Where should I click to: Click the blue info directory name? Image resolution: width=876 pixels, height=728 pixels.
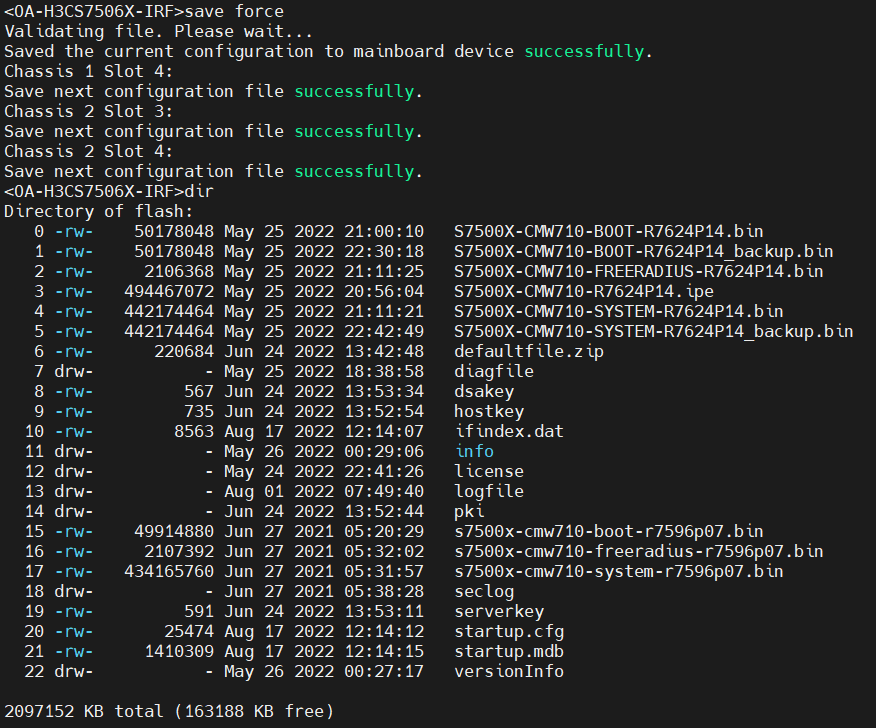pyautogui.click(x=473, y=451)
